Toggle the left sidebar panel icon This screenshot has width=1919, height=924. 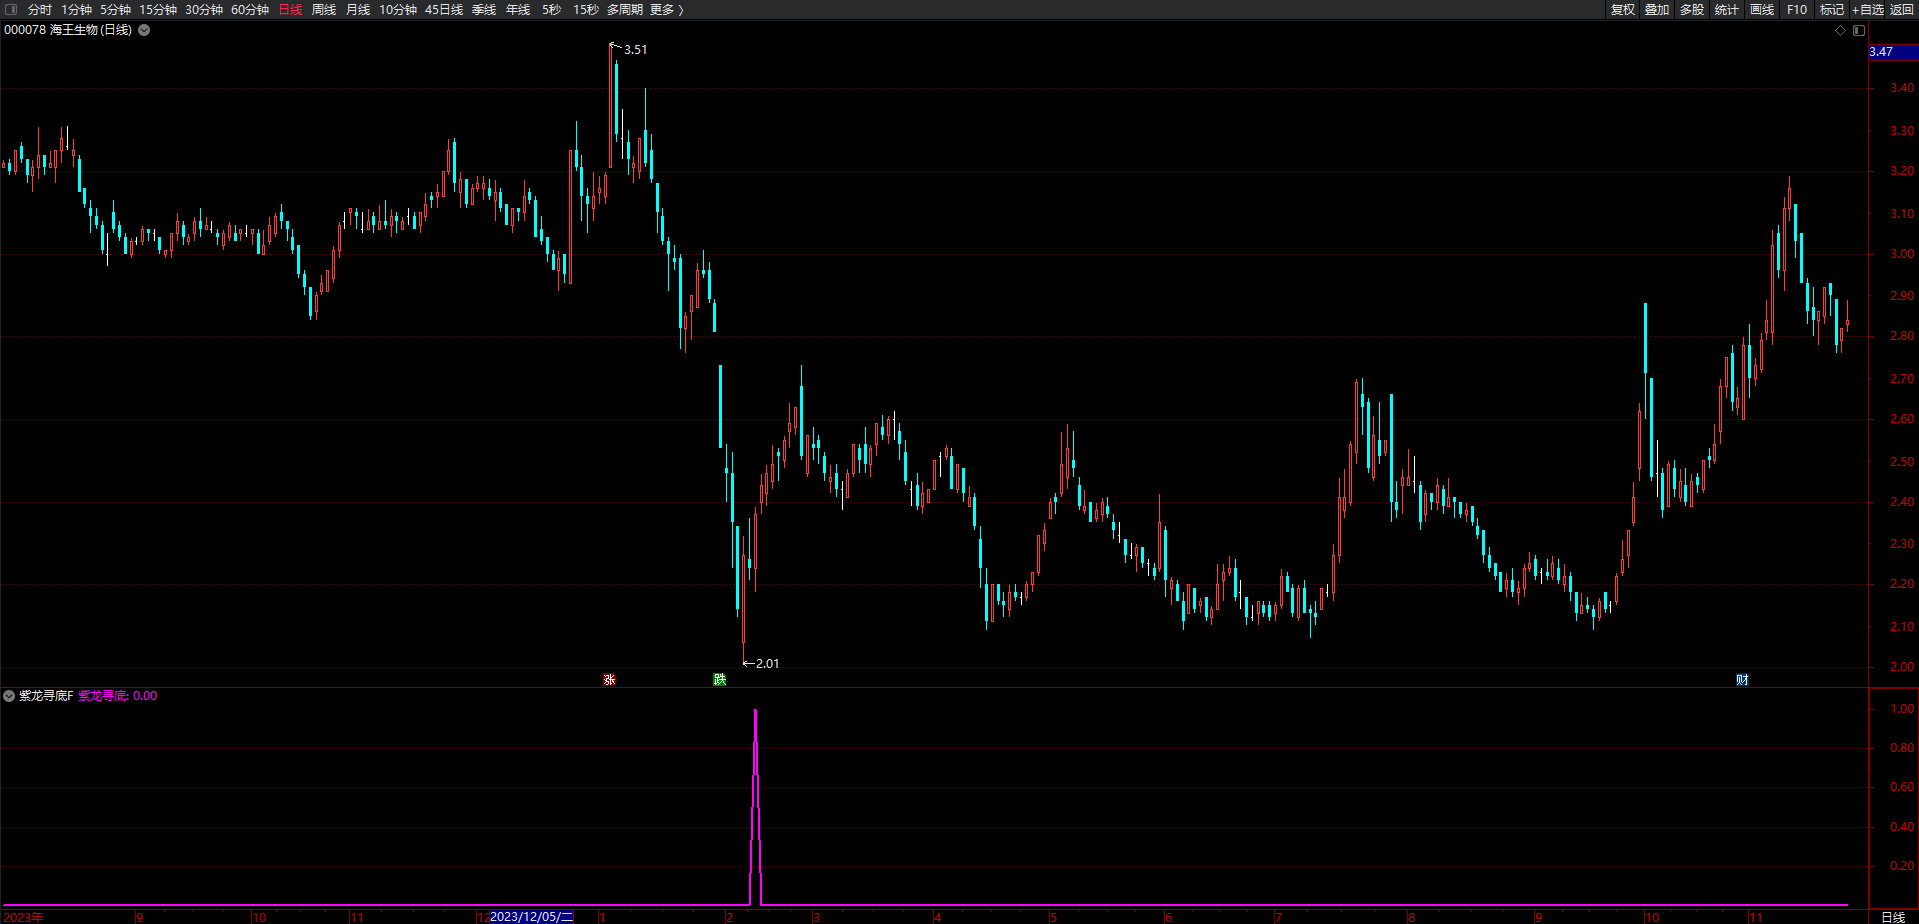tap(12, 9)
